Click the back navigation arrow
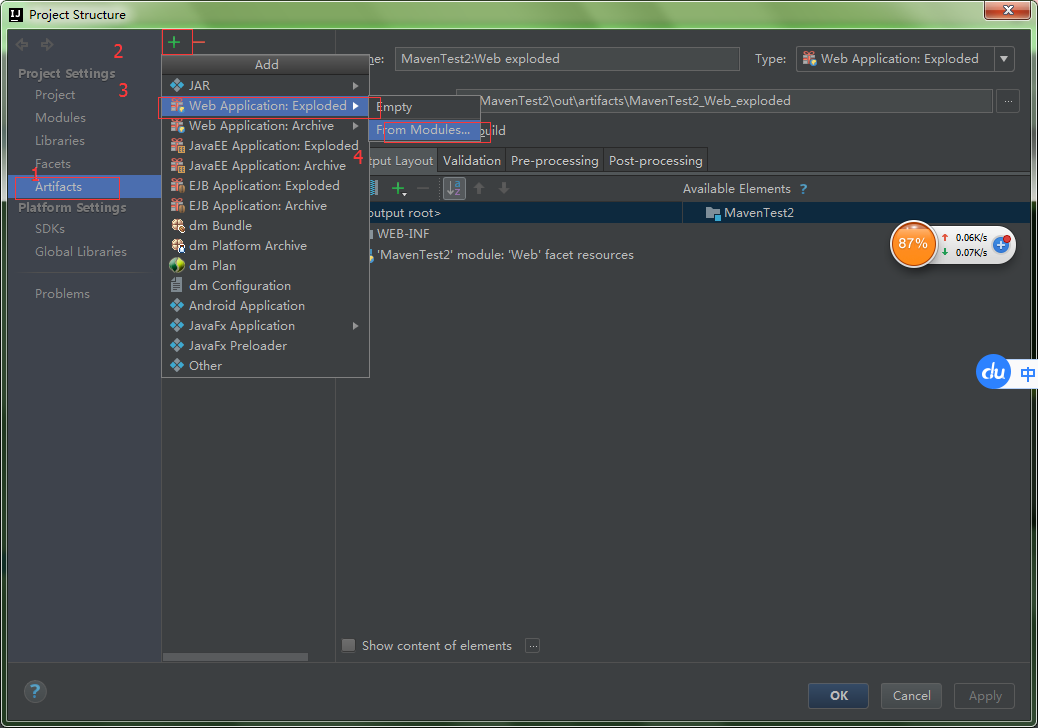 22,44
